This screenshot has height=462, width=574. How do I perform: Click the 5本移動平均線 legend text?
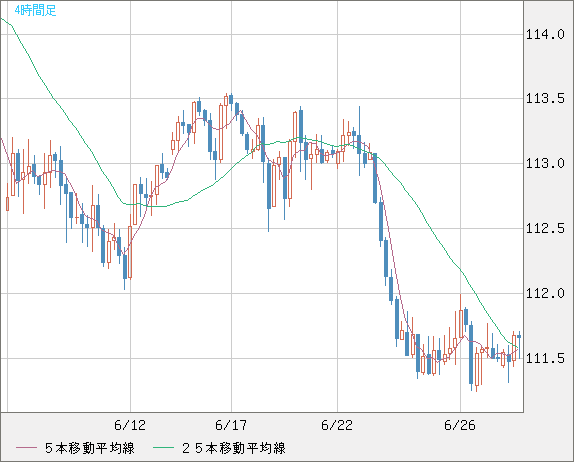pos(90,448)
